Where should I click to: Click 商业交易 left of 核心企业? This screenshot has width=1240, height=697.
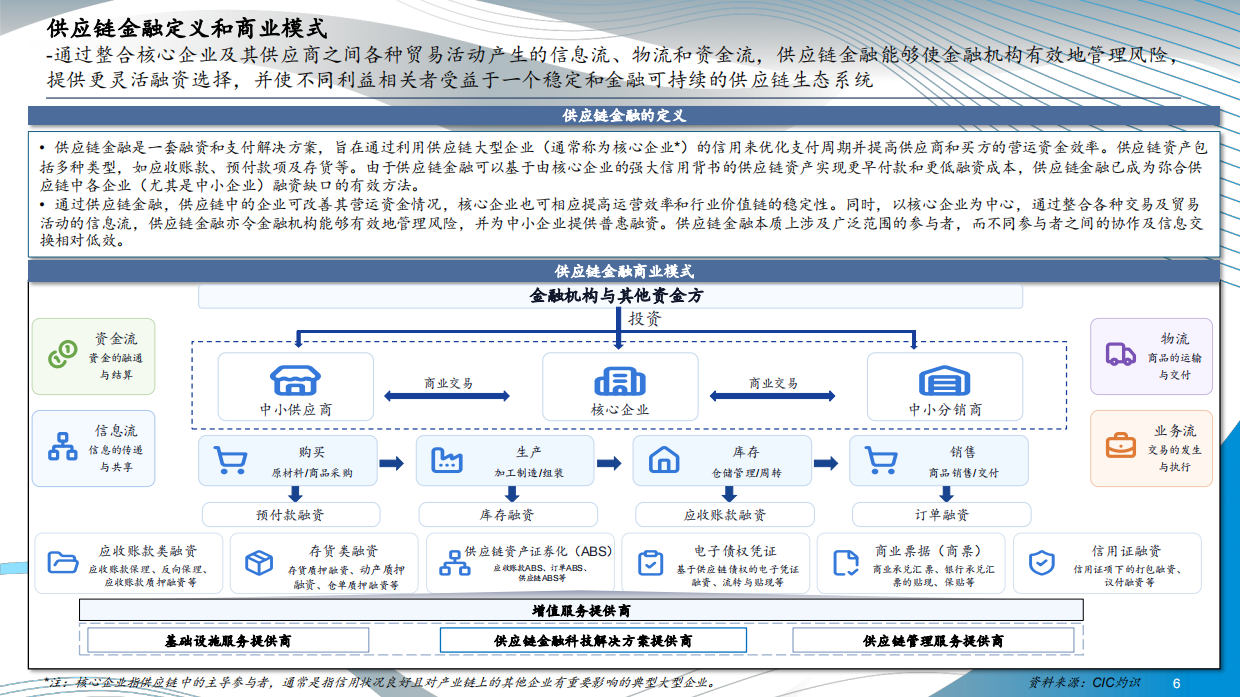point(448,383)
